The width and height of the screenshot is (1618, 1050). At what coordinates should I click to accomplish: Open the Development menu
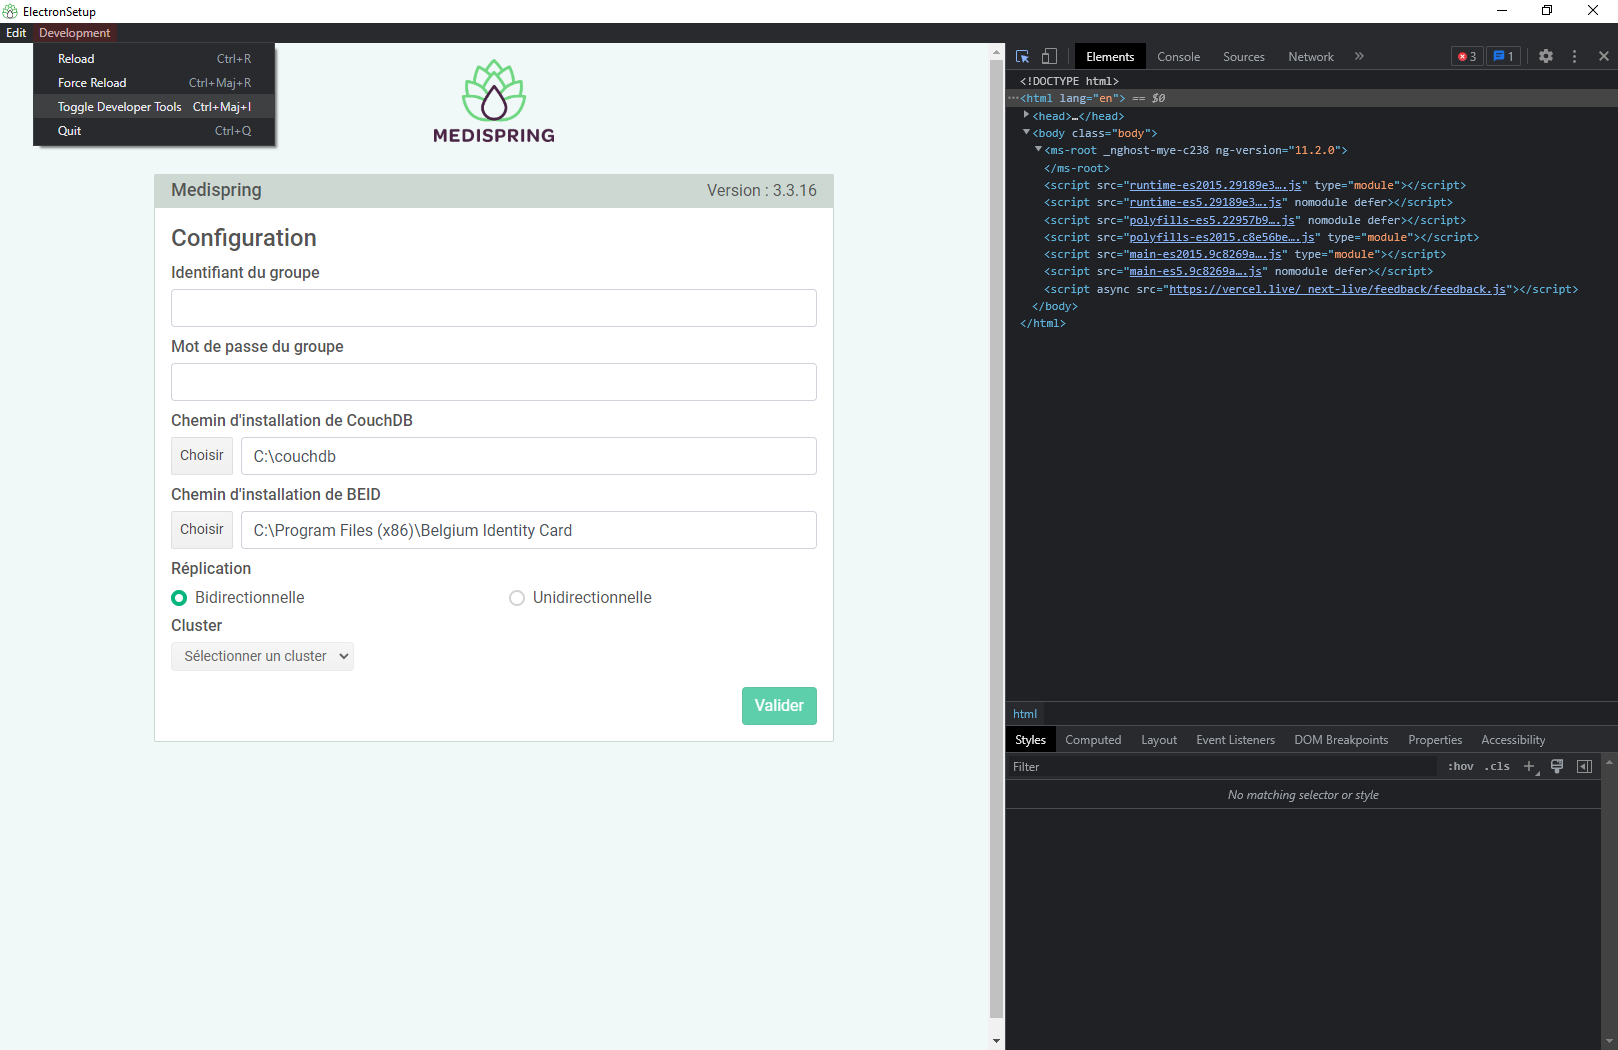click(x=75, y=33)
